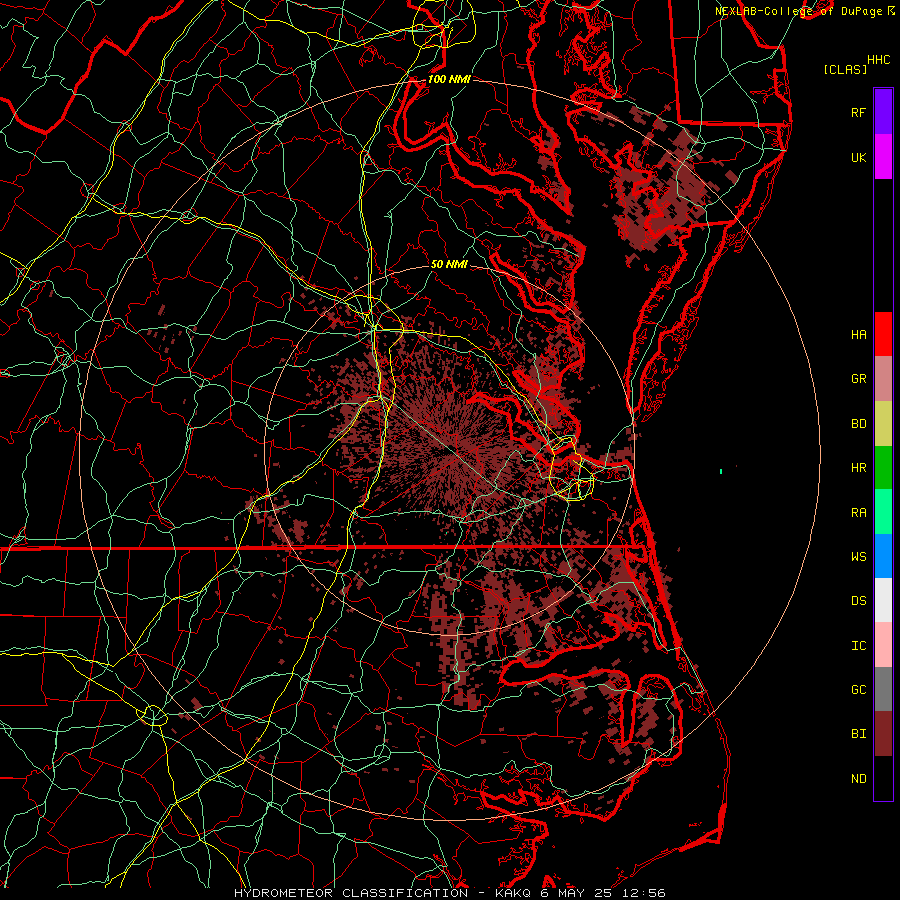Click the BI brown legend swatch
The width and height of the screenshot is (900, 900).
tap(883, 734)
